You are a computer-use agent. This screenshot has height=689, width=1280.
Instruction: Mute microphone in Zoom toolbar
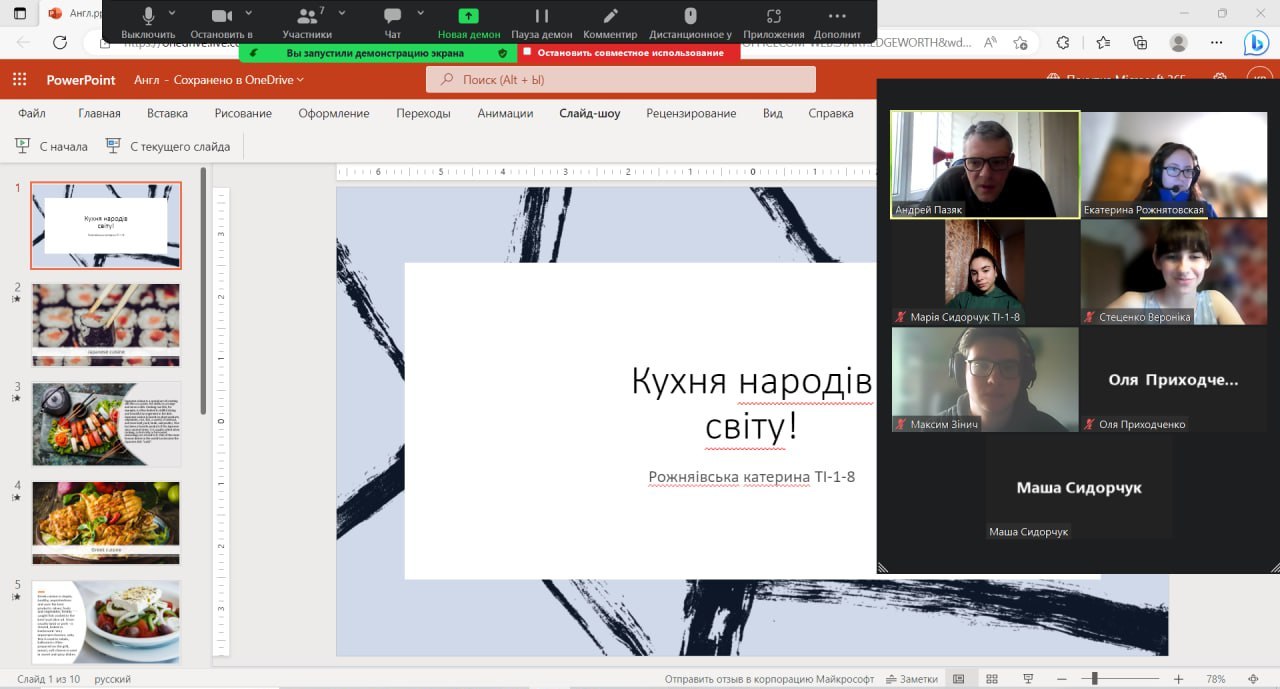(148, 17)
